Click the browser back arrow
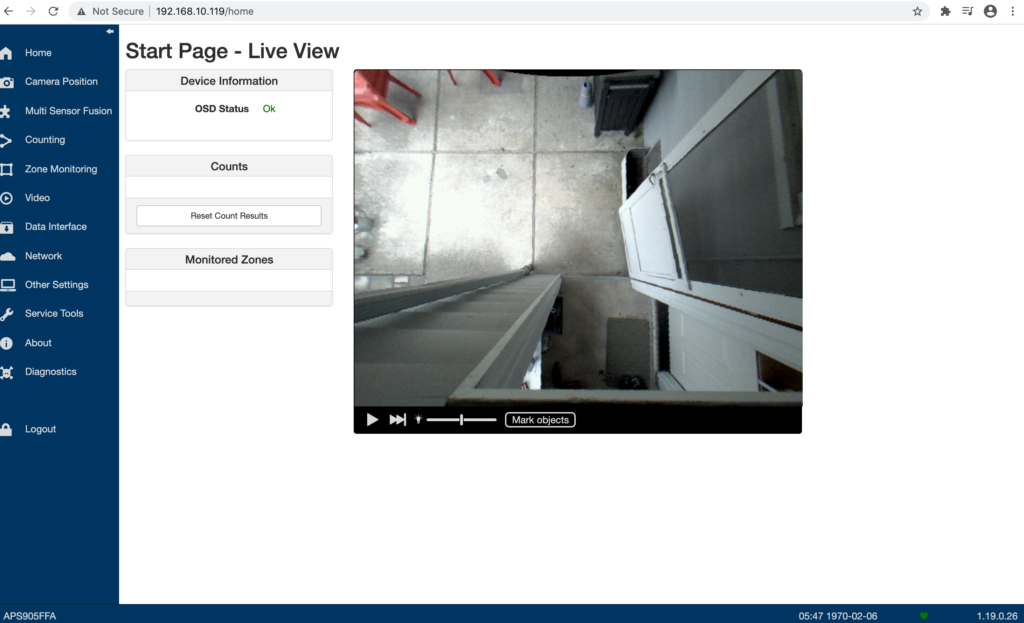 point(8,11)
